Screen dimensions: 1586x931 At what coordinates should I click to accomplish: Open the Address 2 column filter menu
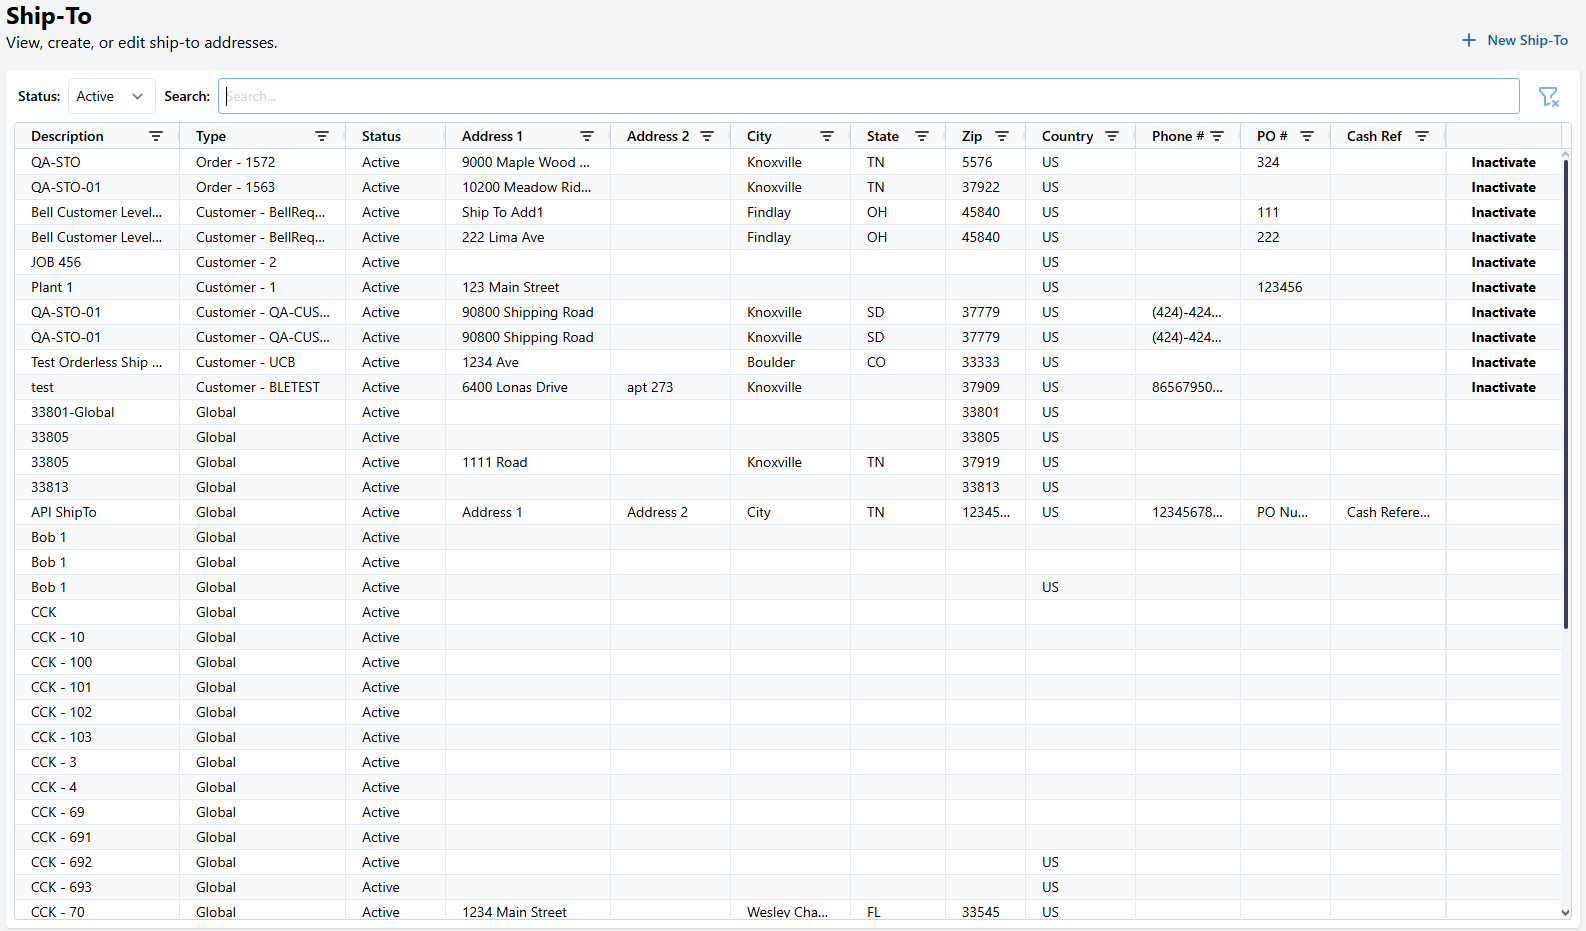coord(707,136)
